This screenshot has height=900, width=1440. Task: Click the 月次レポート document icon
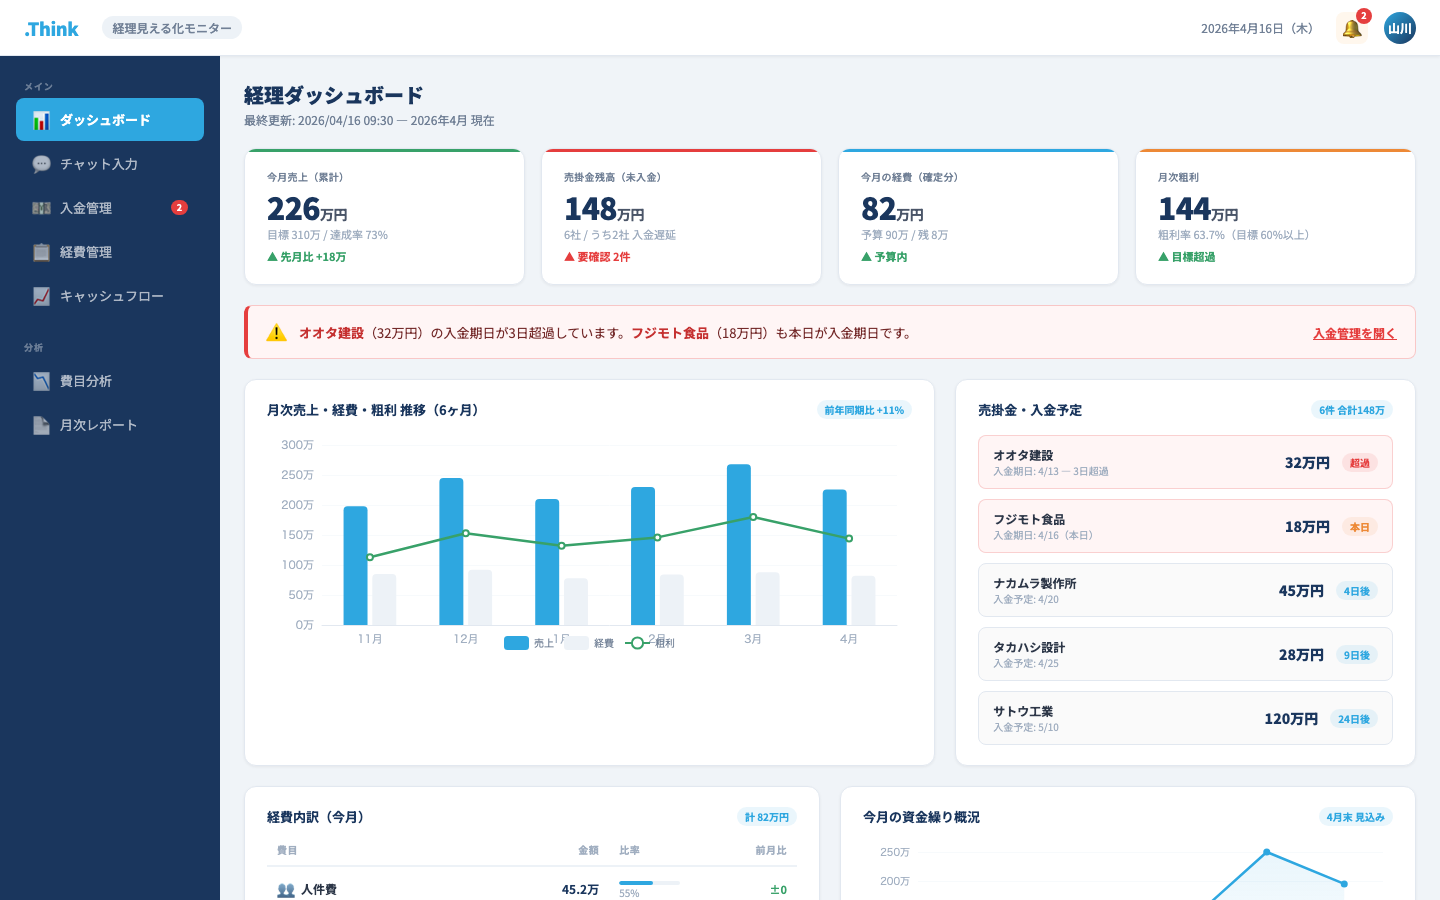[x=41, y=425]
